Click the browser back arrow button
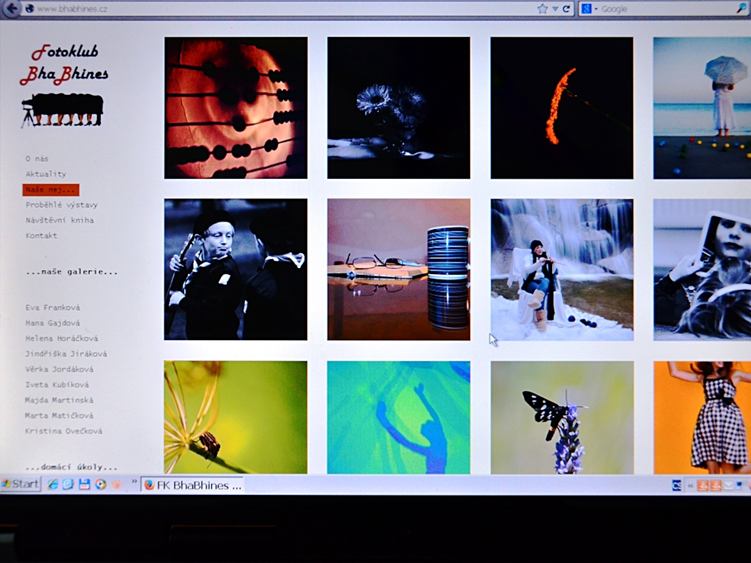Viewport: 751px width, 563px height. [11, 8]
